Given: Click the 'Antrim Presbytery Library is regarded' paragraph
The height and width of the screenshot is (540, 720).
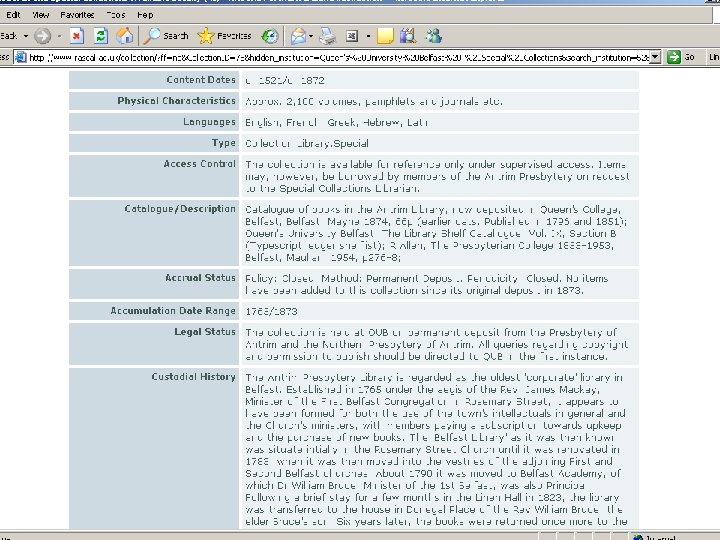Looking at the screenshot, I should click(x=436, y=449).
